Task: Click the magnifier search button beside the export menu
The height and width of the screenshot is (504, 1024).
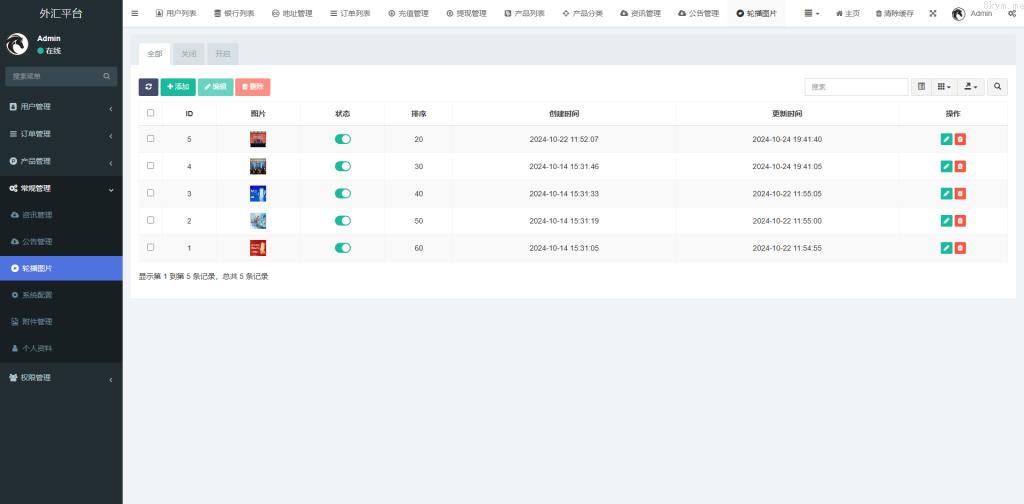Action: [x=997, y=87]
